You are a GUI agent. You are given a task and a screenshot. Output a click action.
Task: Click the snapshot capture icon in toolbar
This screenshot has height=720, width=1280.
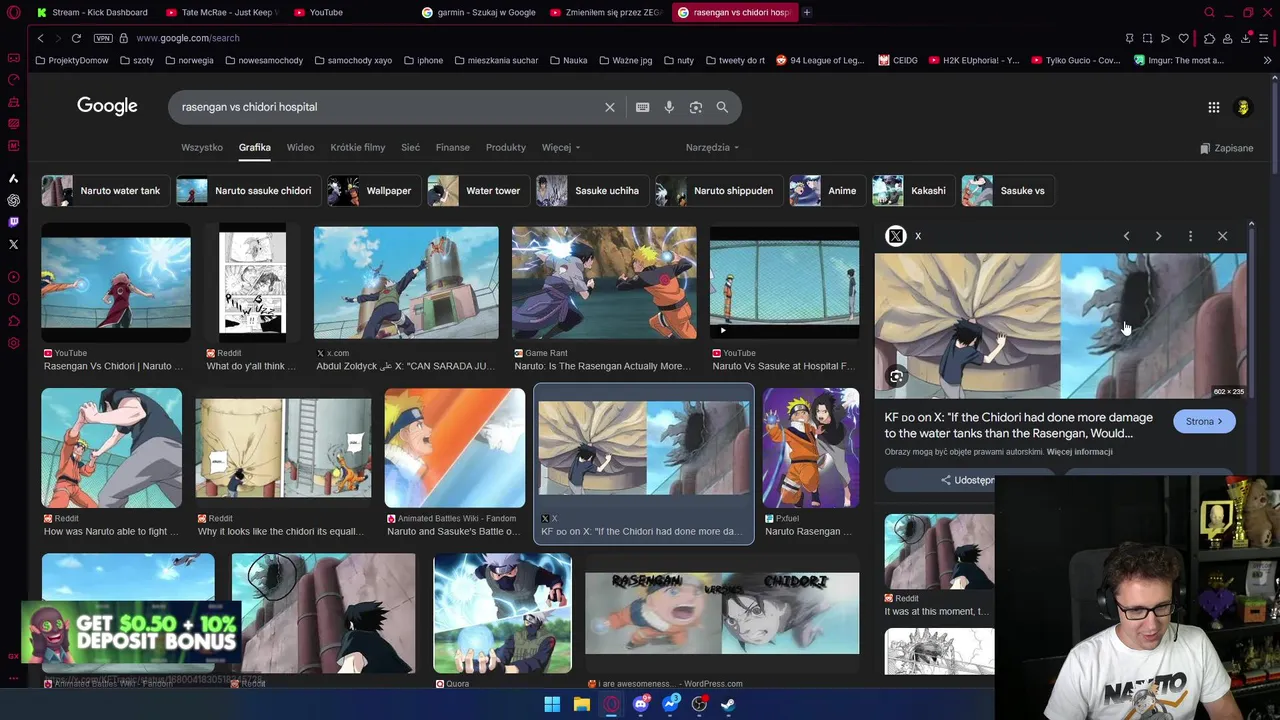click(1147, 38)
